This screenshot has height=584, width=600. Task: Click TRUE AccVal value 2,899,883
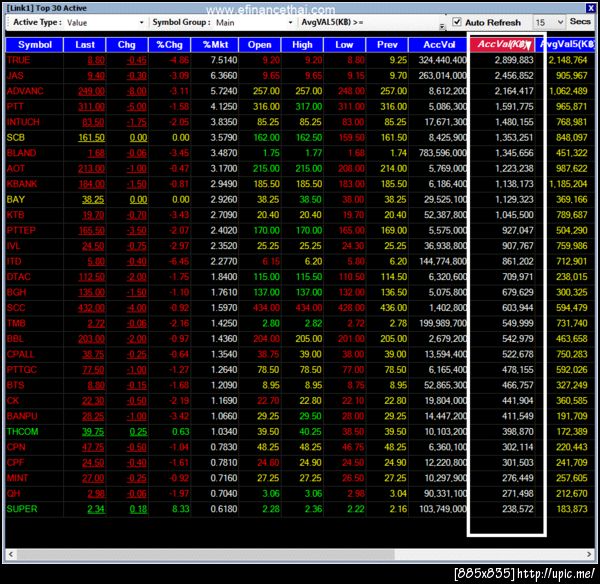point(514,60)
